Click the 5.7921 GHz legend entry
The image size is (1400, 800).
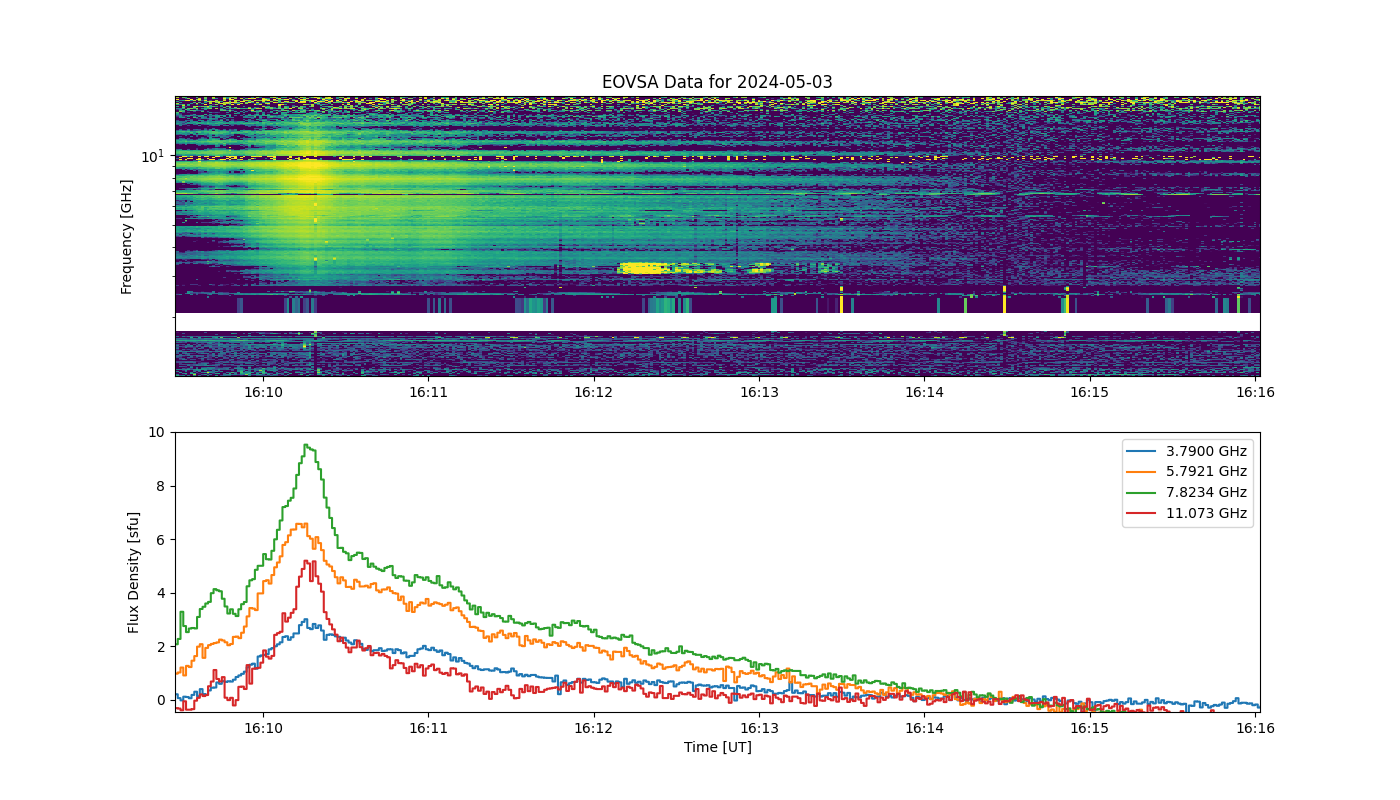(1188, 472)
